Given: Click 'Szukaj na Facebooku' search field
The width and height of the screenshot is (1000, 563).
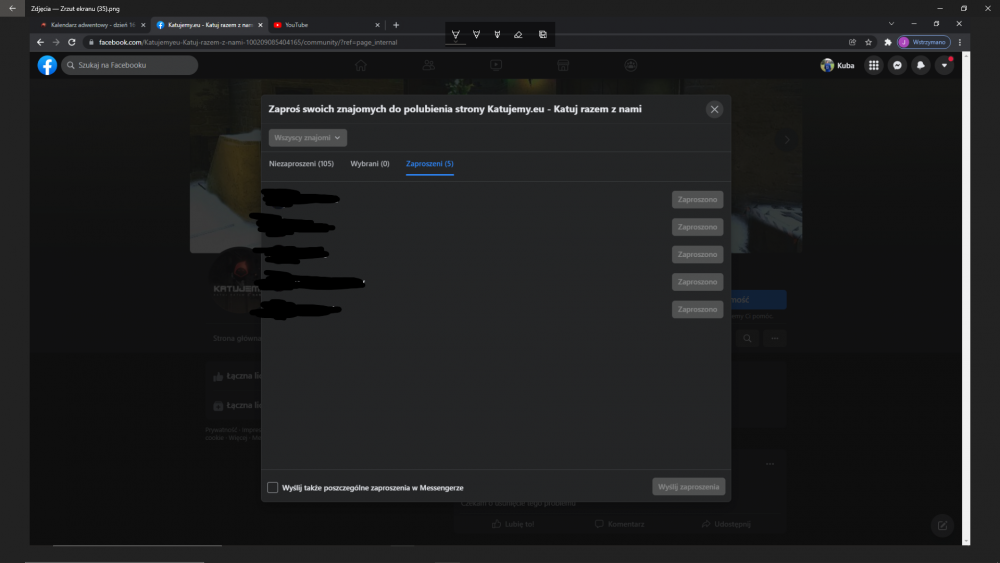Looking at the screenshot, I should pyautogui.click(x=129, y=65).
